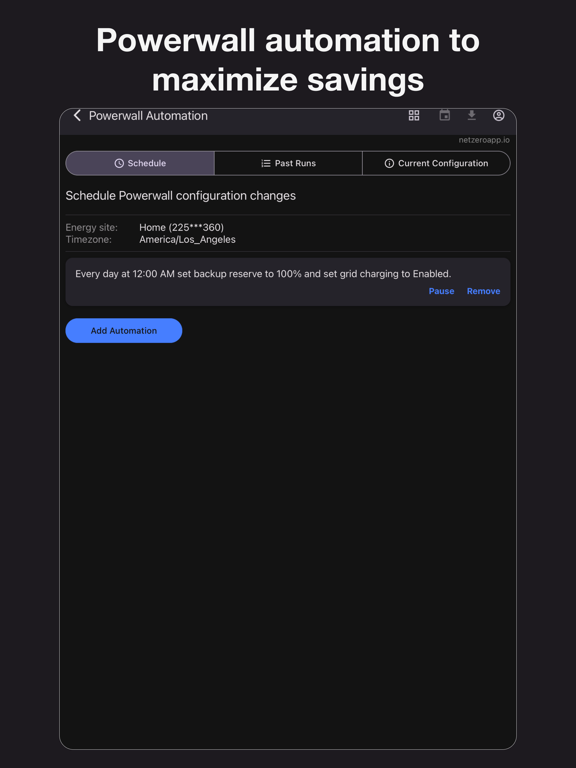Click 'Schedule Powerwall configuration changes' heading
Screen dimensions: 576x768
(181, 195)
